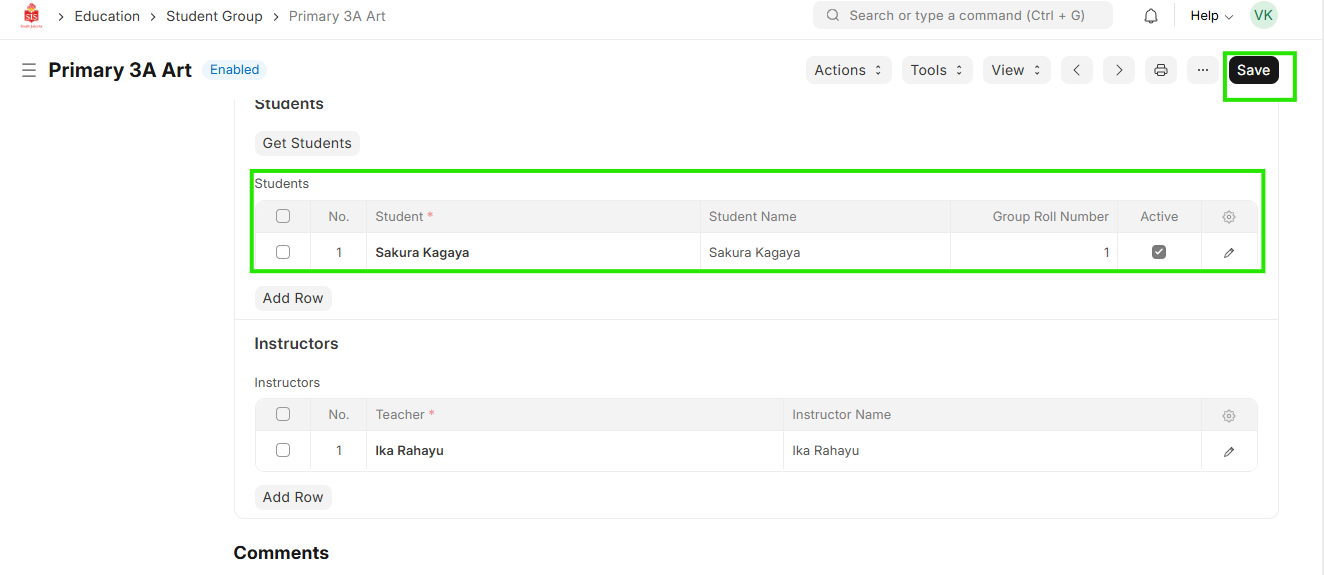Click the notification bell icon
Viewport: 1324px width, 575px height.
(1151, 16)
